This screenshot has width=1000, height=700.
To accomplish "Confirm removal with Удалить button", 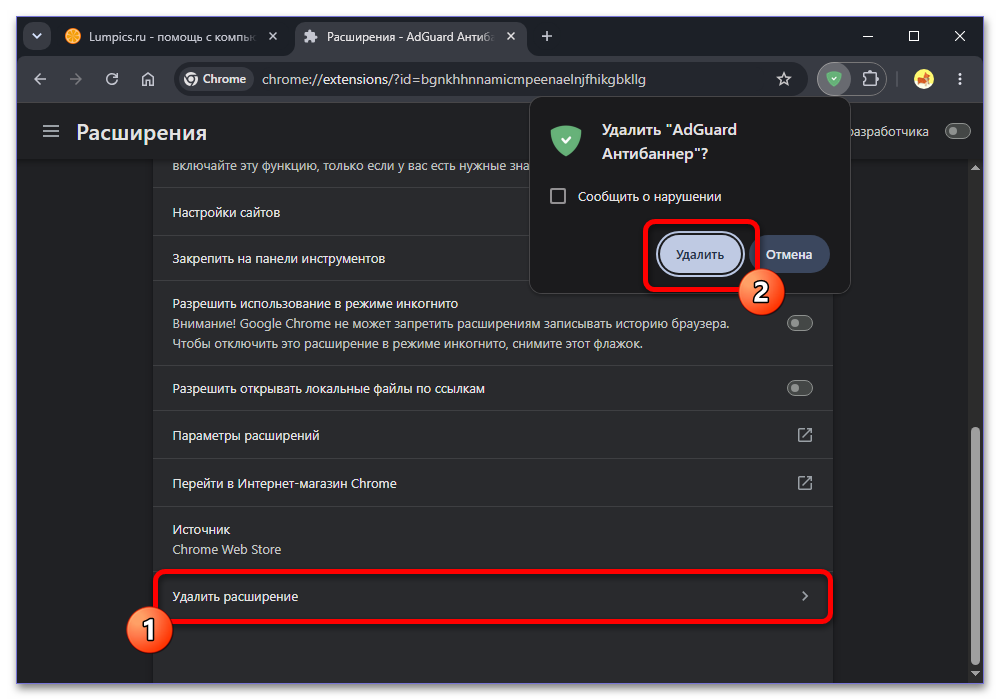I will (700, 254).
